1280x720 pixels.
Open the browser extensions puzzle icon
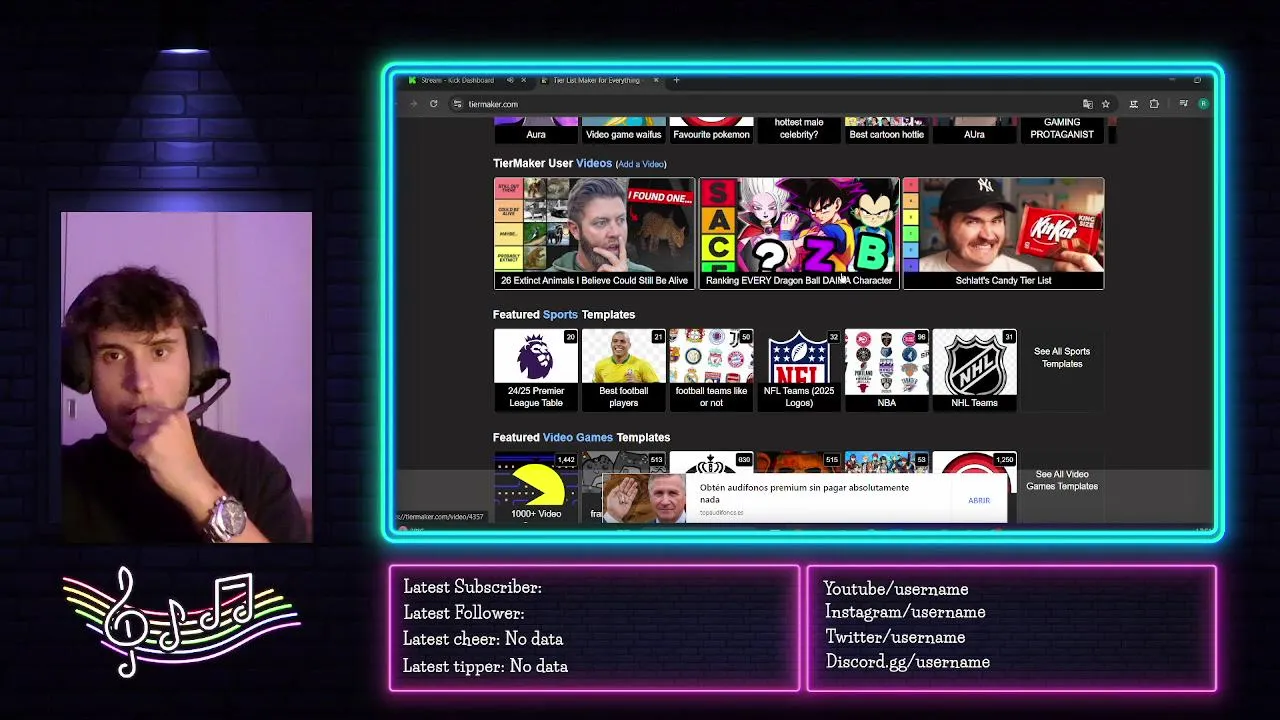[1154, 104]
